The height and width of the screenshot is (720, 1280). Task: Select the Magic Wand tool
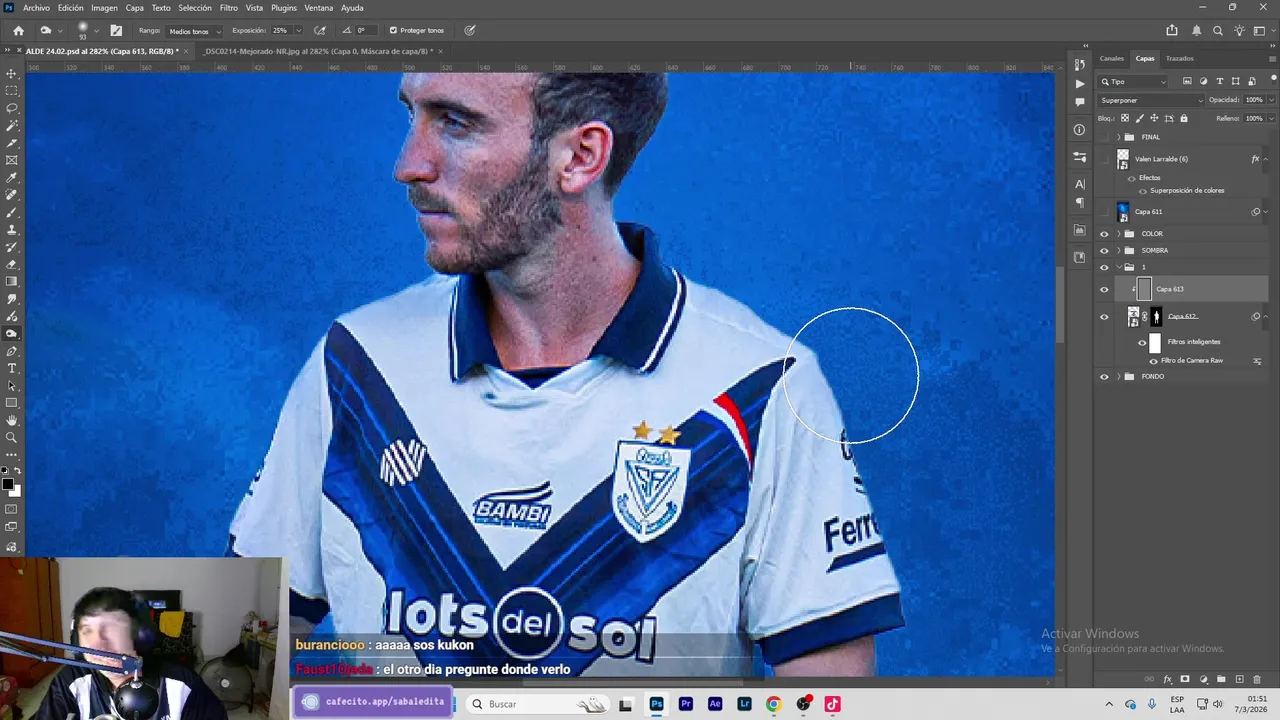pos(12,126)
